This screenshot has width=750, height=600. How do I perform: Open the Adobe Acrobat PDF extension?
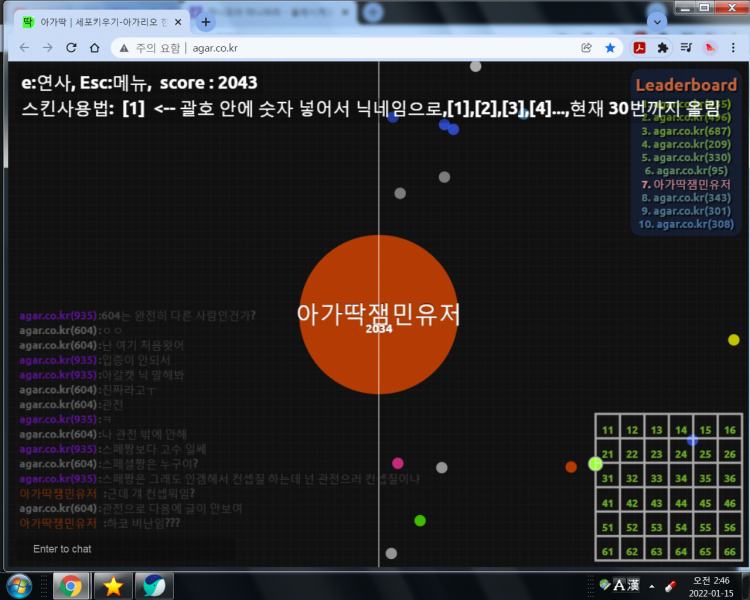(x=640, y=48)
